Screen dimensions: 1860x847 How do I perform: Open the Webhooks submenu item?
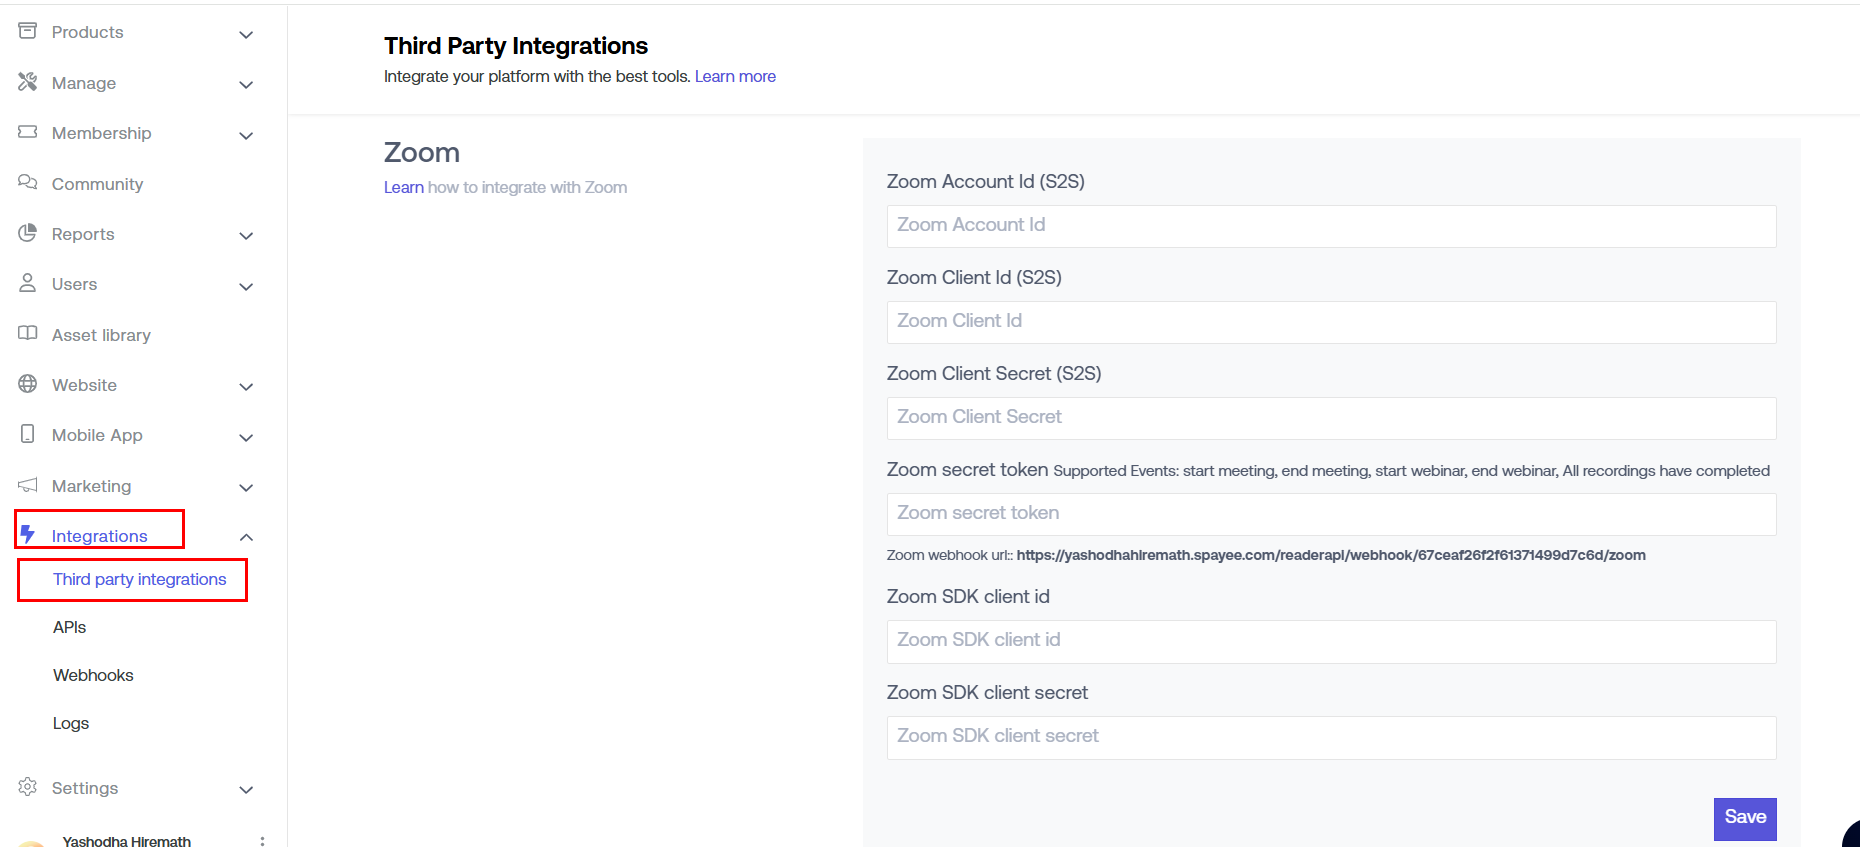(x=93, y=675)
